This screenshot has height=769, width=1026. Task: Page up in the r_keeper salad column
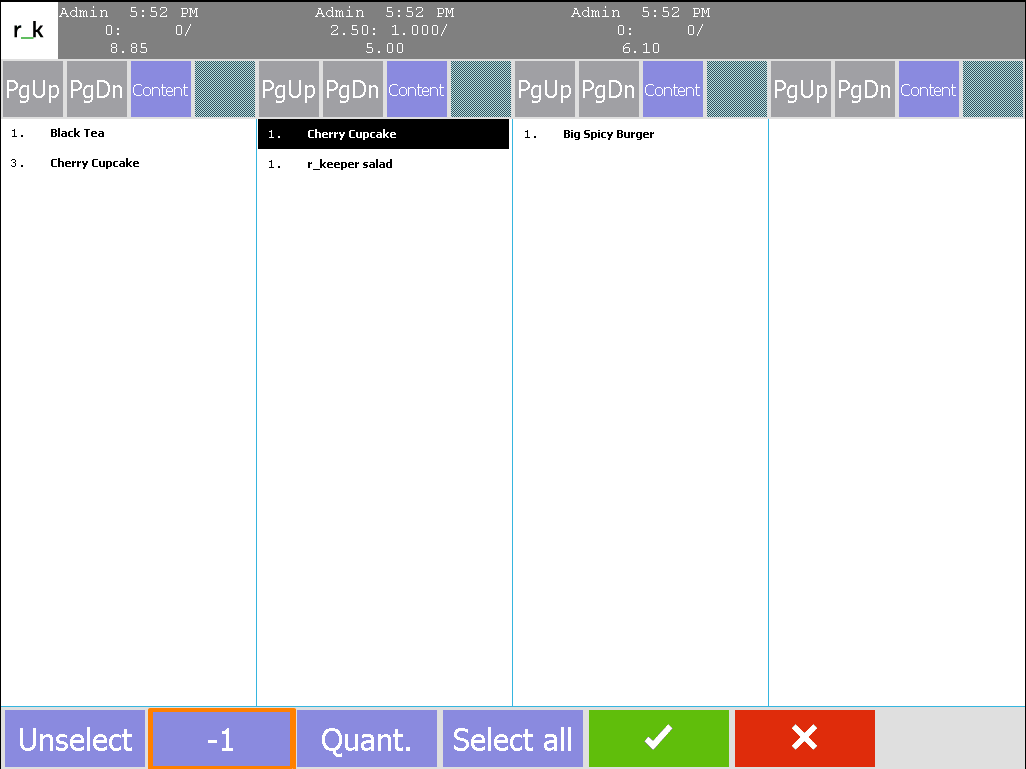click(x=289, y=89)
